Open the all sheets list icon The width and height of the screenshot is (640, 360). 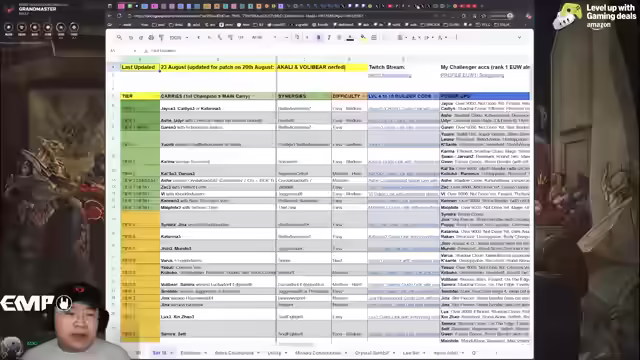(x=138, y=353)
